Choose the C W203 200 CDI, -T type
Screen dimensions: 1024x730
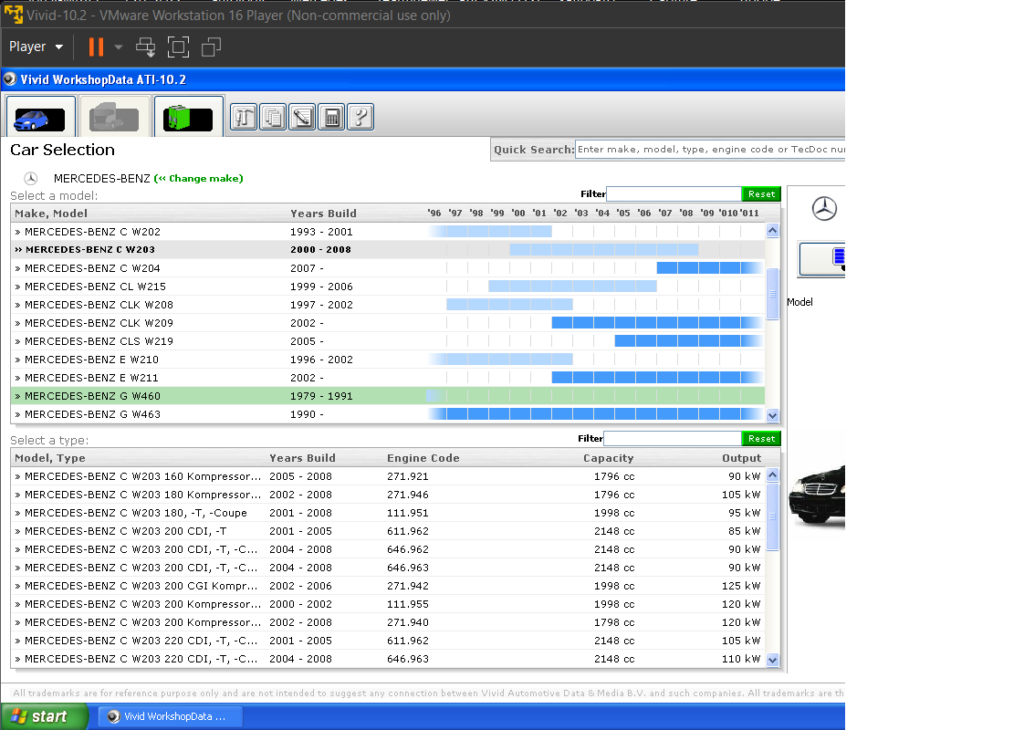(388, 532)
